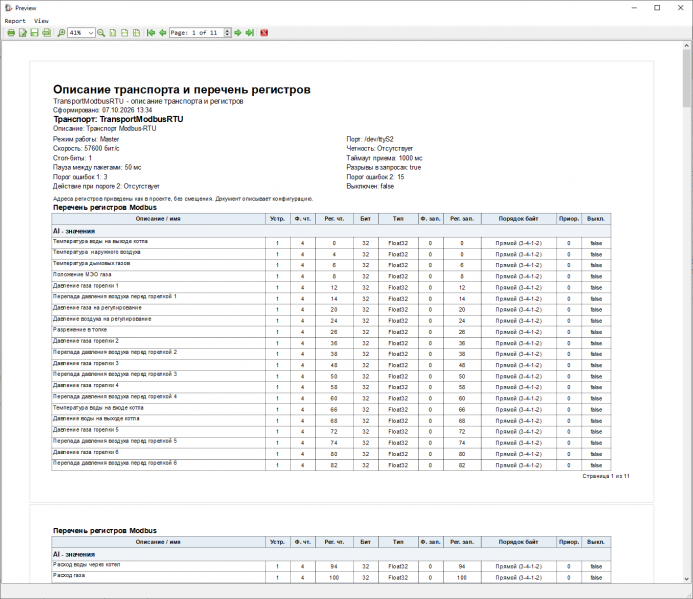Click the first page's 'AI - значения' group row
693x599 pixels.
[331, 231]
